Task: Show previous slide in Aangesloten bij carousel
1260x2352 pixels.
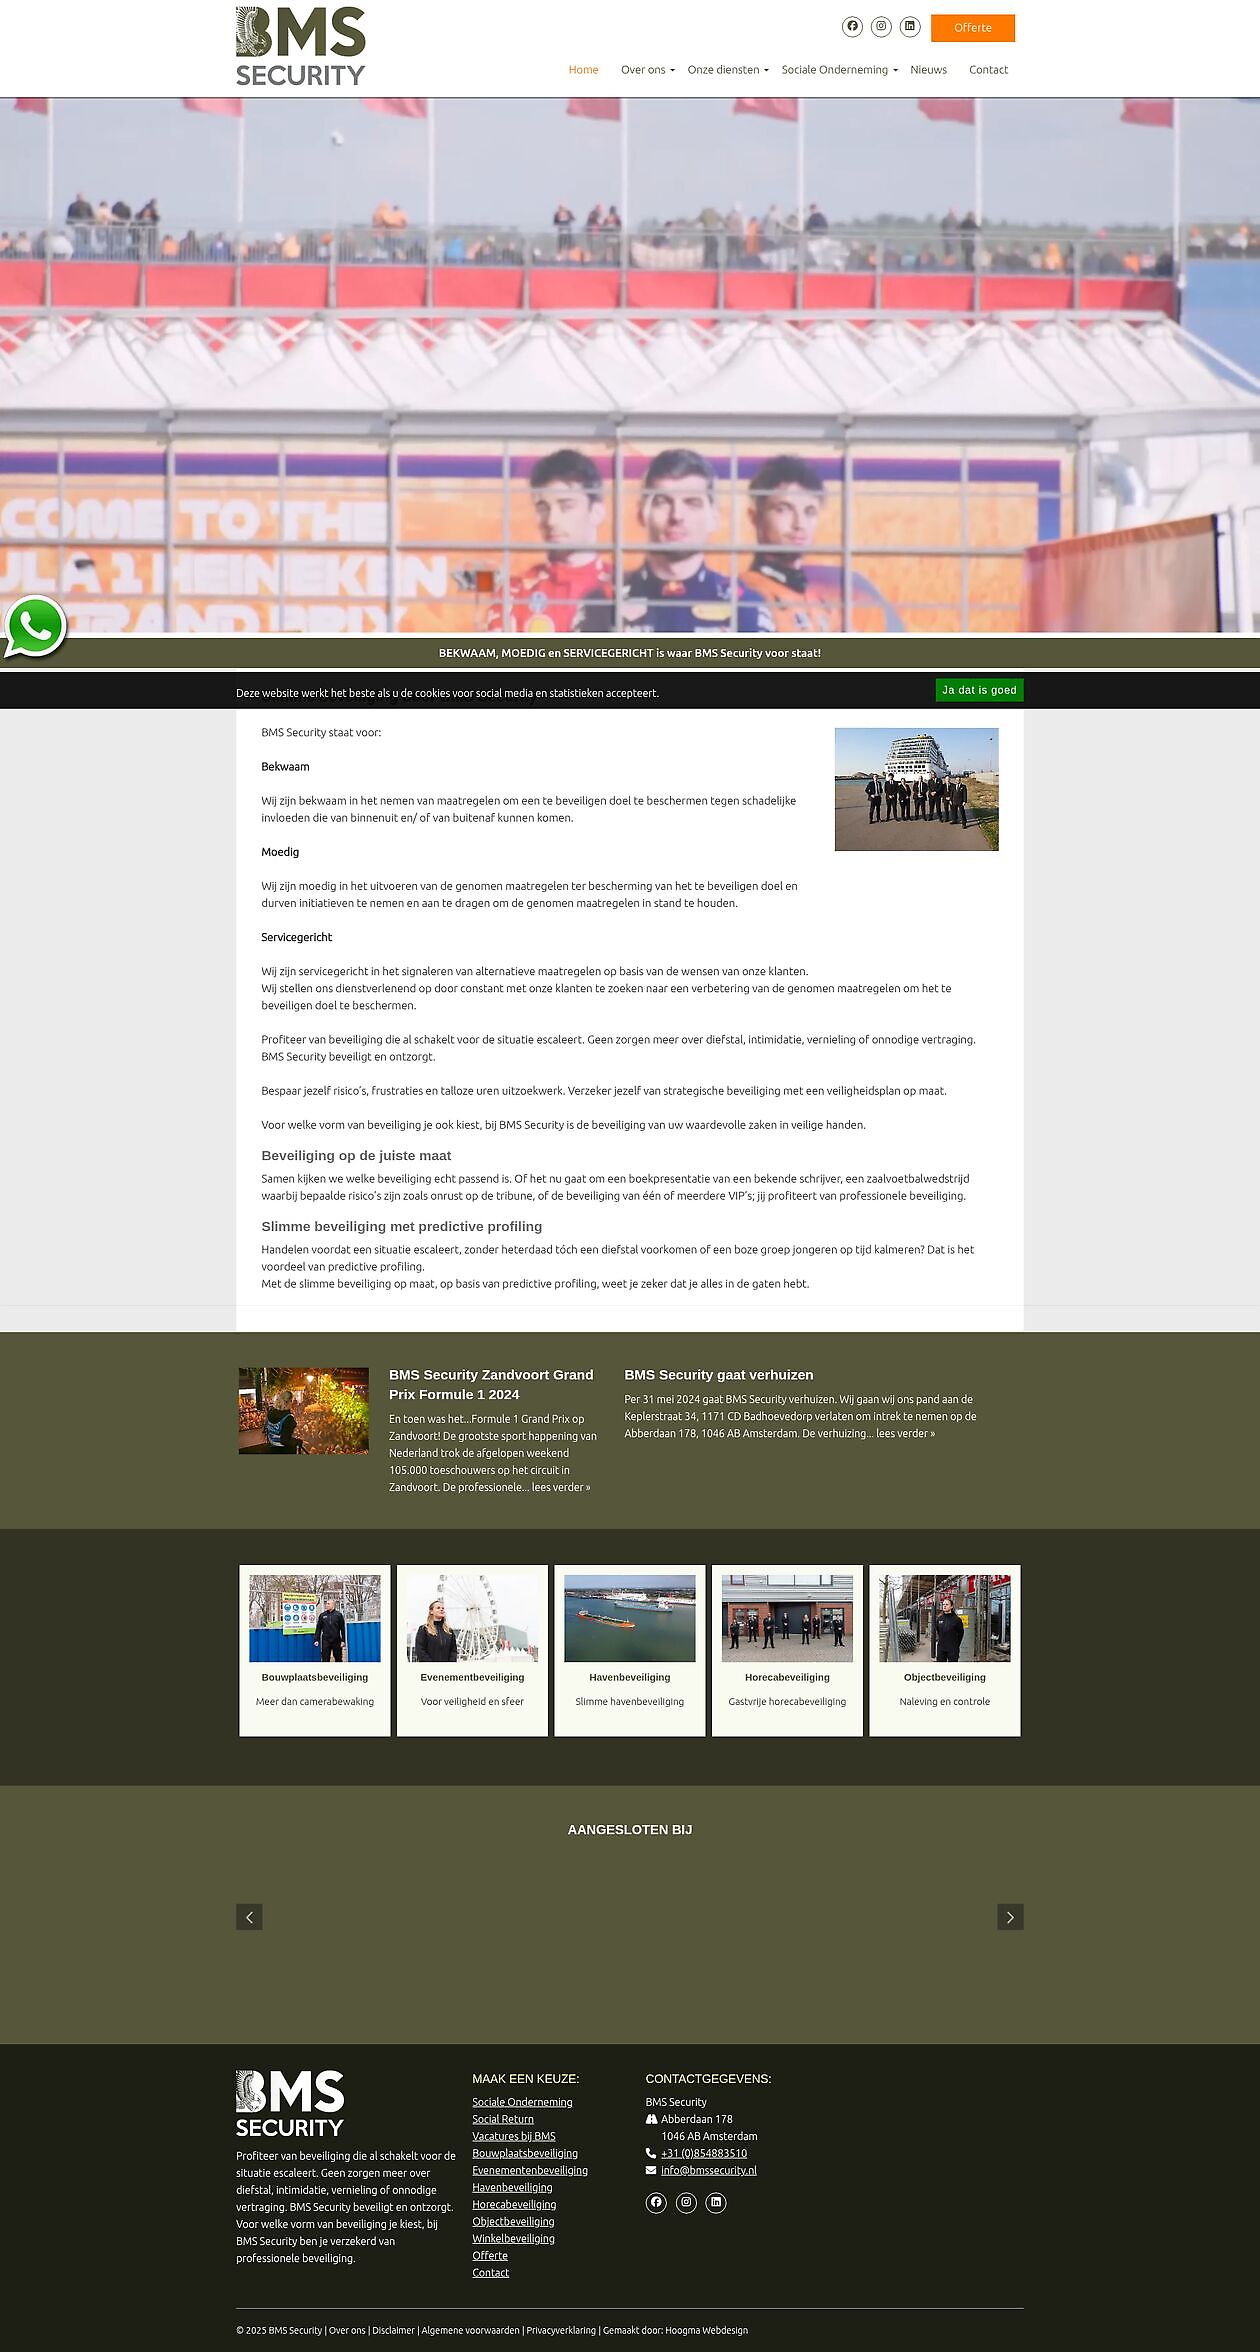Action: [249, 1917]
